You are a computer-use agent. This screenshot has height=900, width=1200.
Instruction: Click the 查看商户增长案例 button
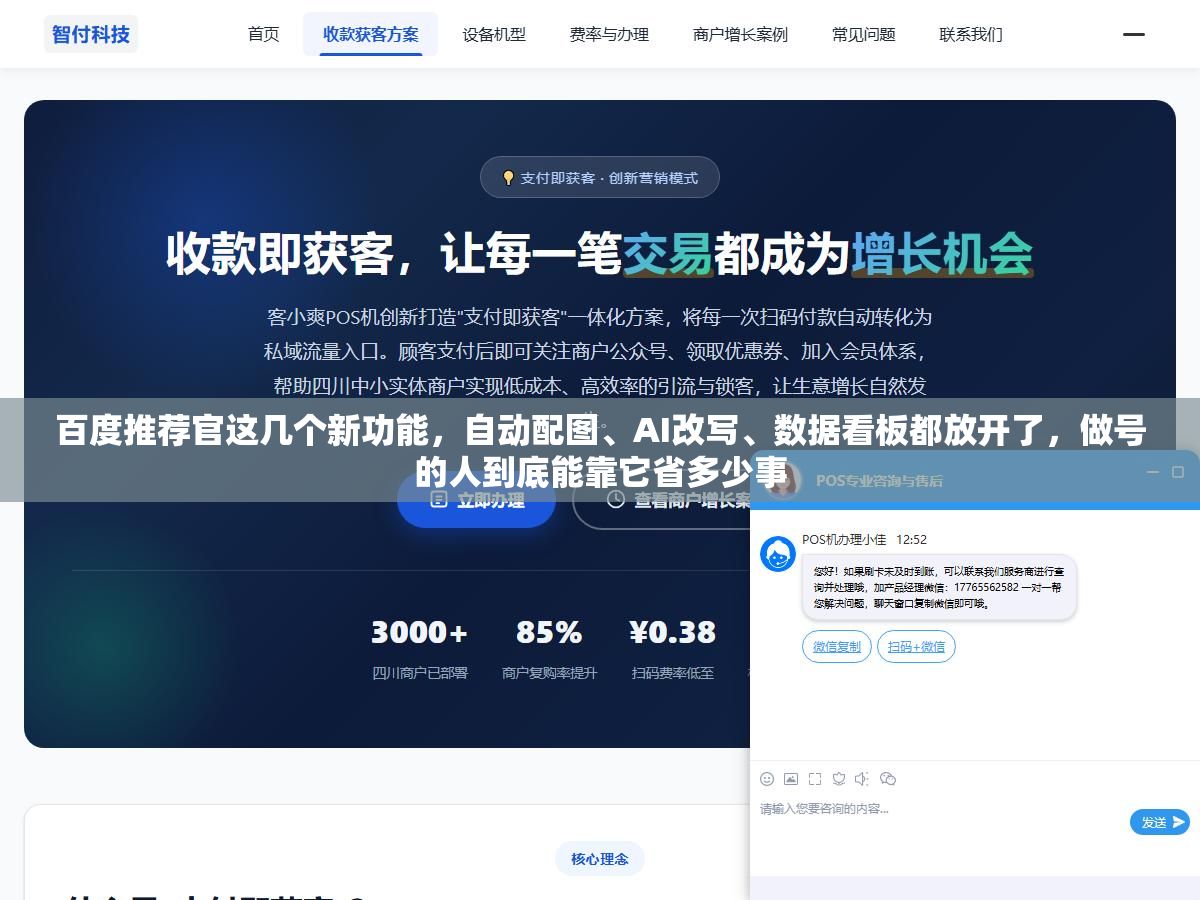click(662, 500)
